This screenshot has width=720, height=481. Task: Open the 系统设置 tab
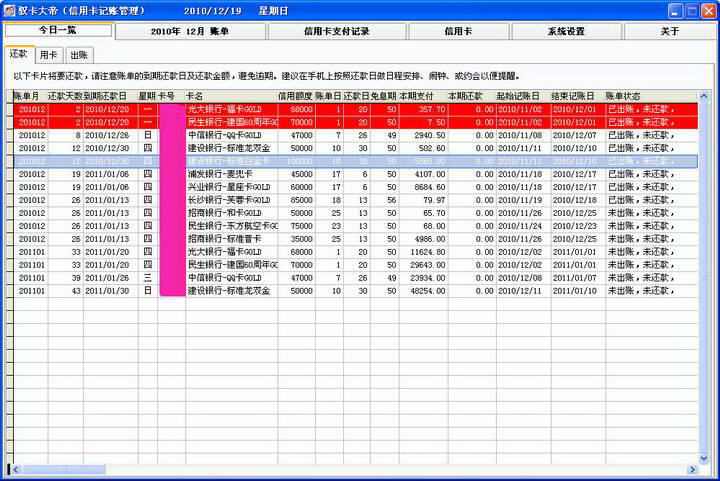tap(565, 32)
